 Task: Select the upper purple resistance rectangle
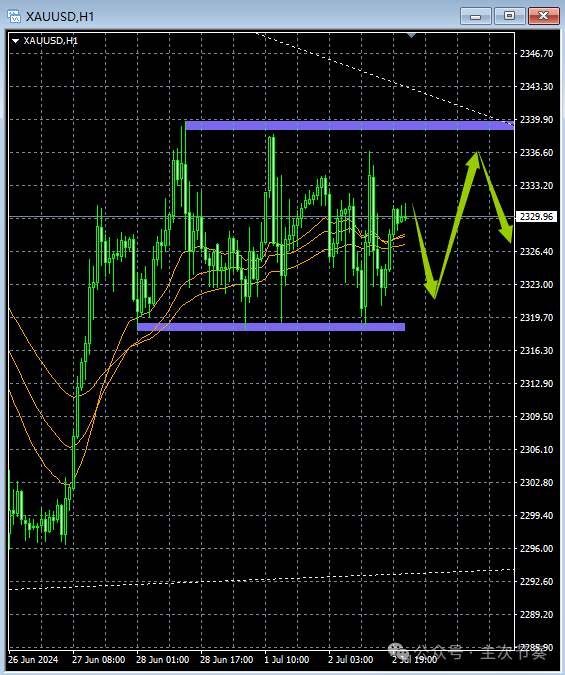click(x=349, y=126)
